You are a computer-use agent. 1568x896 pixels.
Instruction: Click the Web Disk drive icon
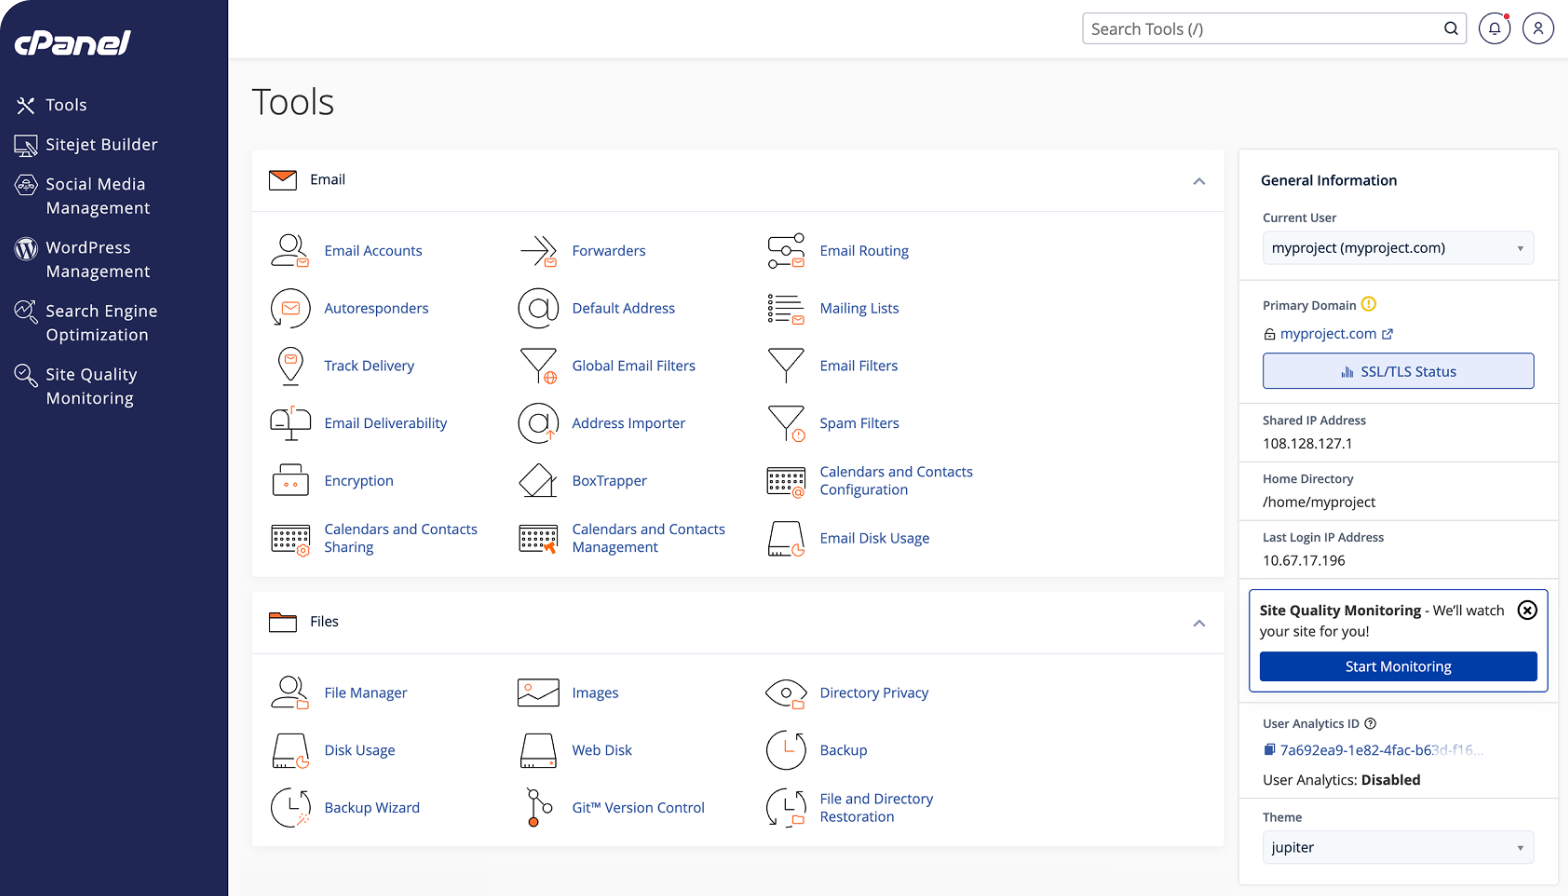(538, 750)
